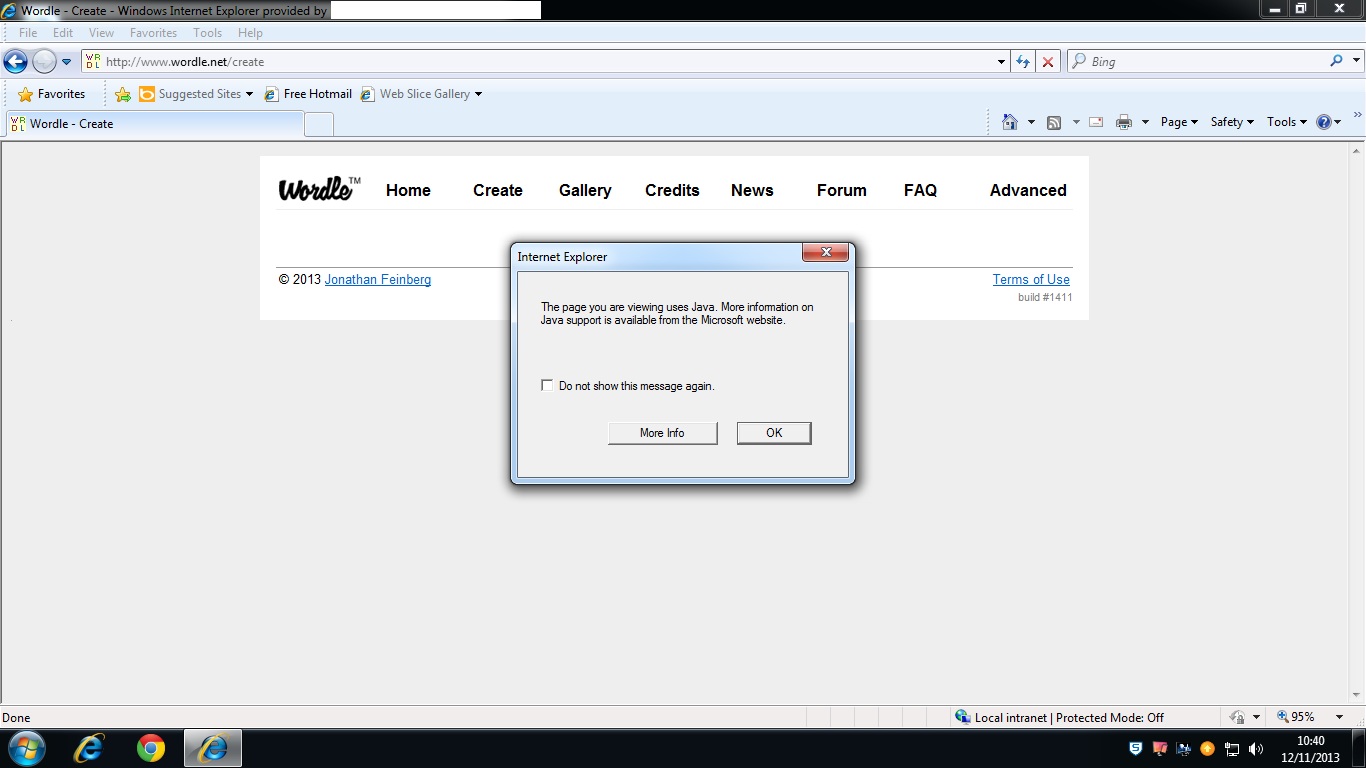Open the Read Mail envelope icon
The height and width of the screenshot is (768, 1366).
coord(1096,122)
